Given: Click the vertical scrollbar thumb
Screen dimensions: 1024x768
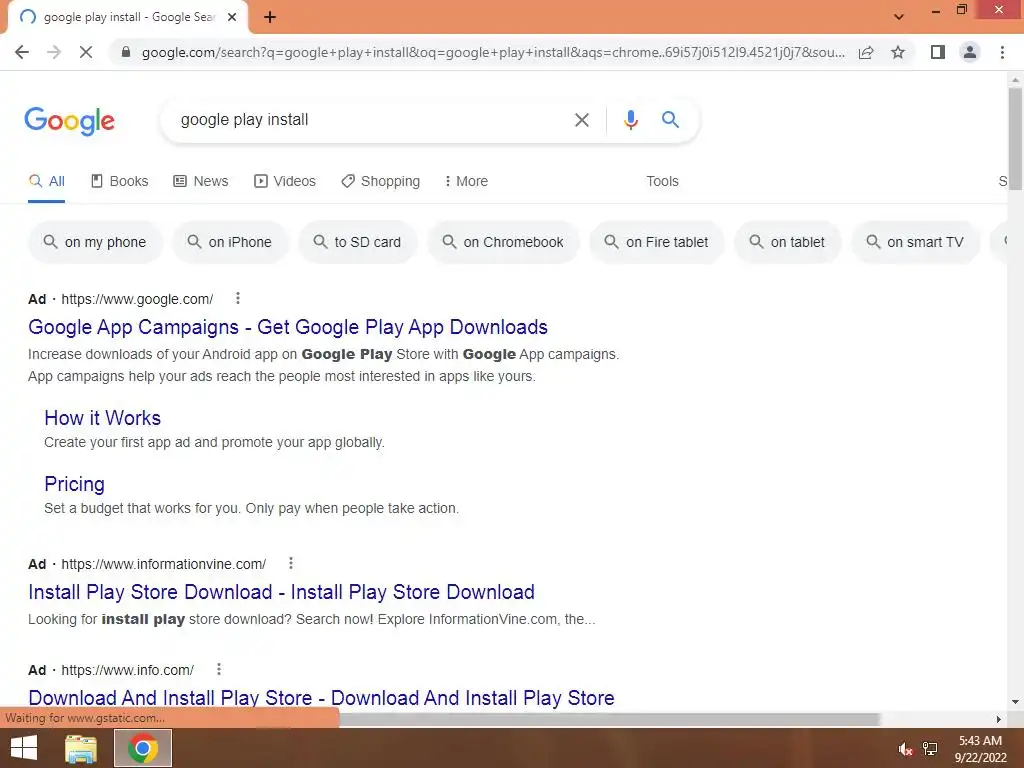Looking at the screenshot, I should [x=1015, y=138].
